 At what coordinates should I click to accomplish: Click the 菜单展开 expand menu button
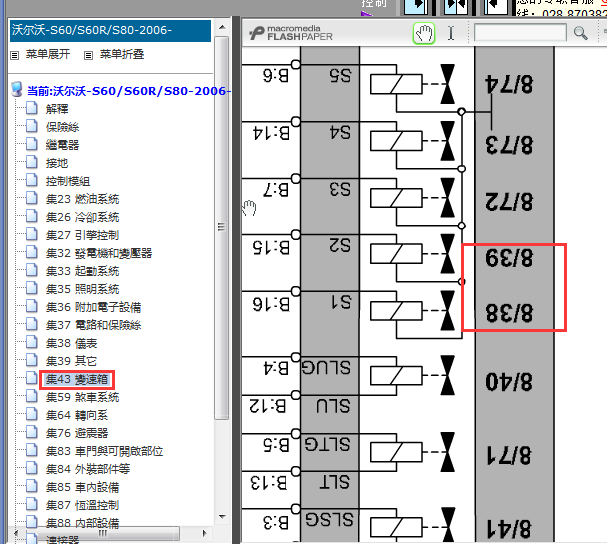[x=48, y=54]
